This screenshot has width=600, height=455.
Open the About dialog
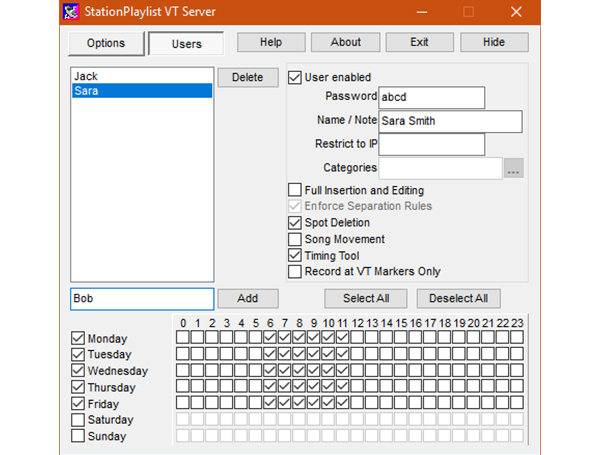(346, 42)
